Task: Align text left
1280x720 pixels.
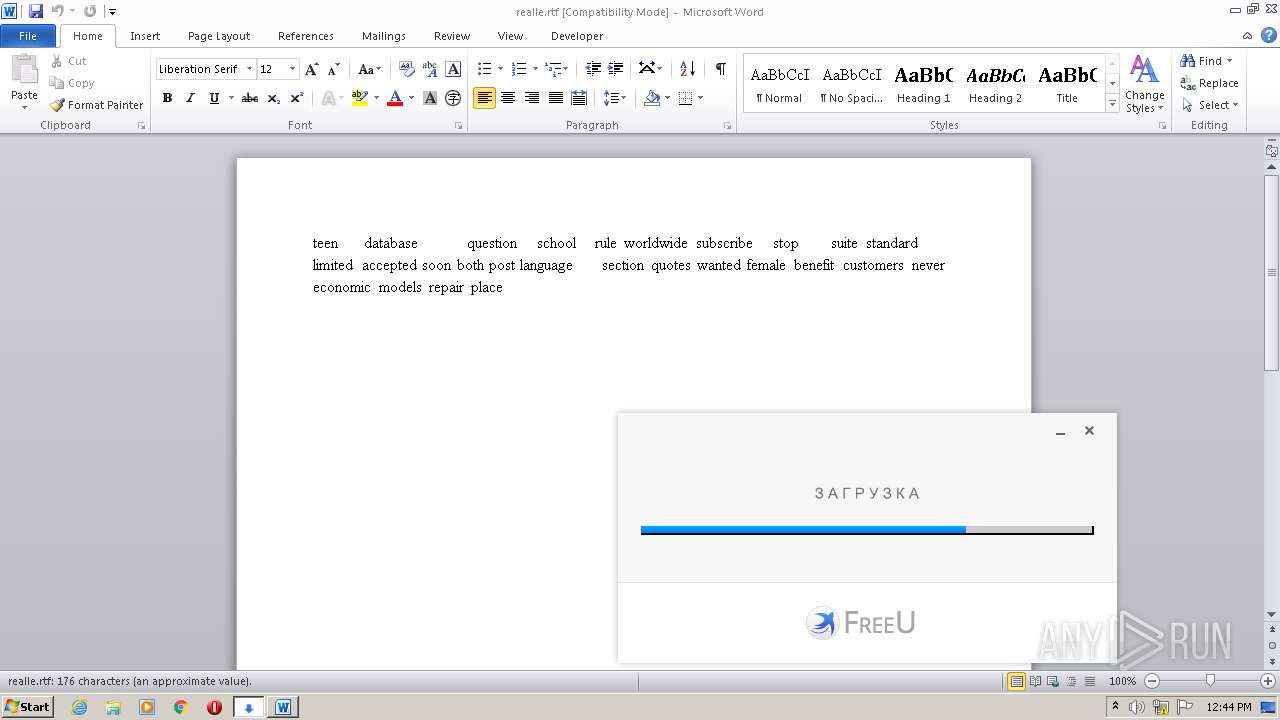Action: (x=484, y=98)
